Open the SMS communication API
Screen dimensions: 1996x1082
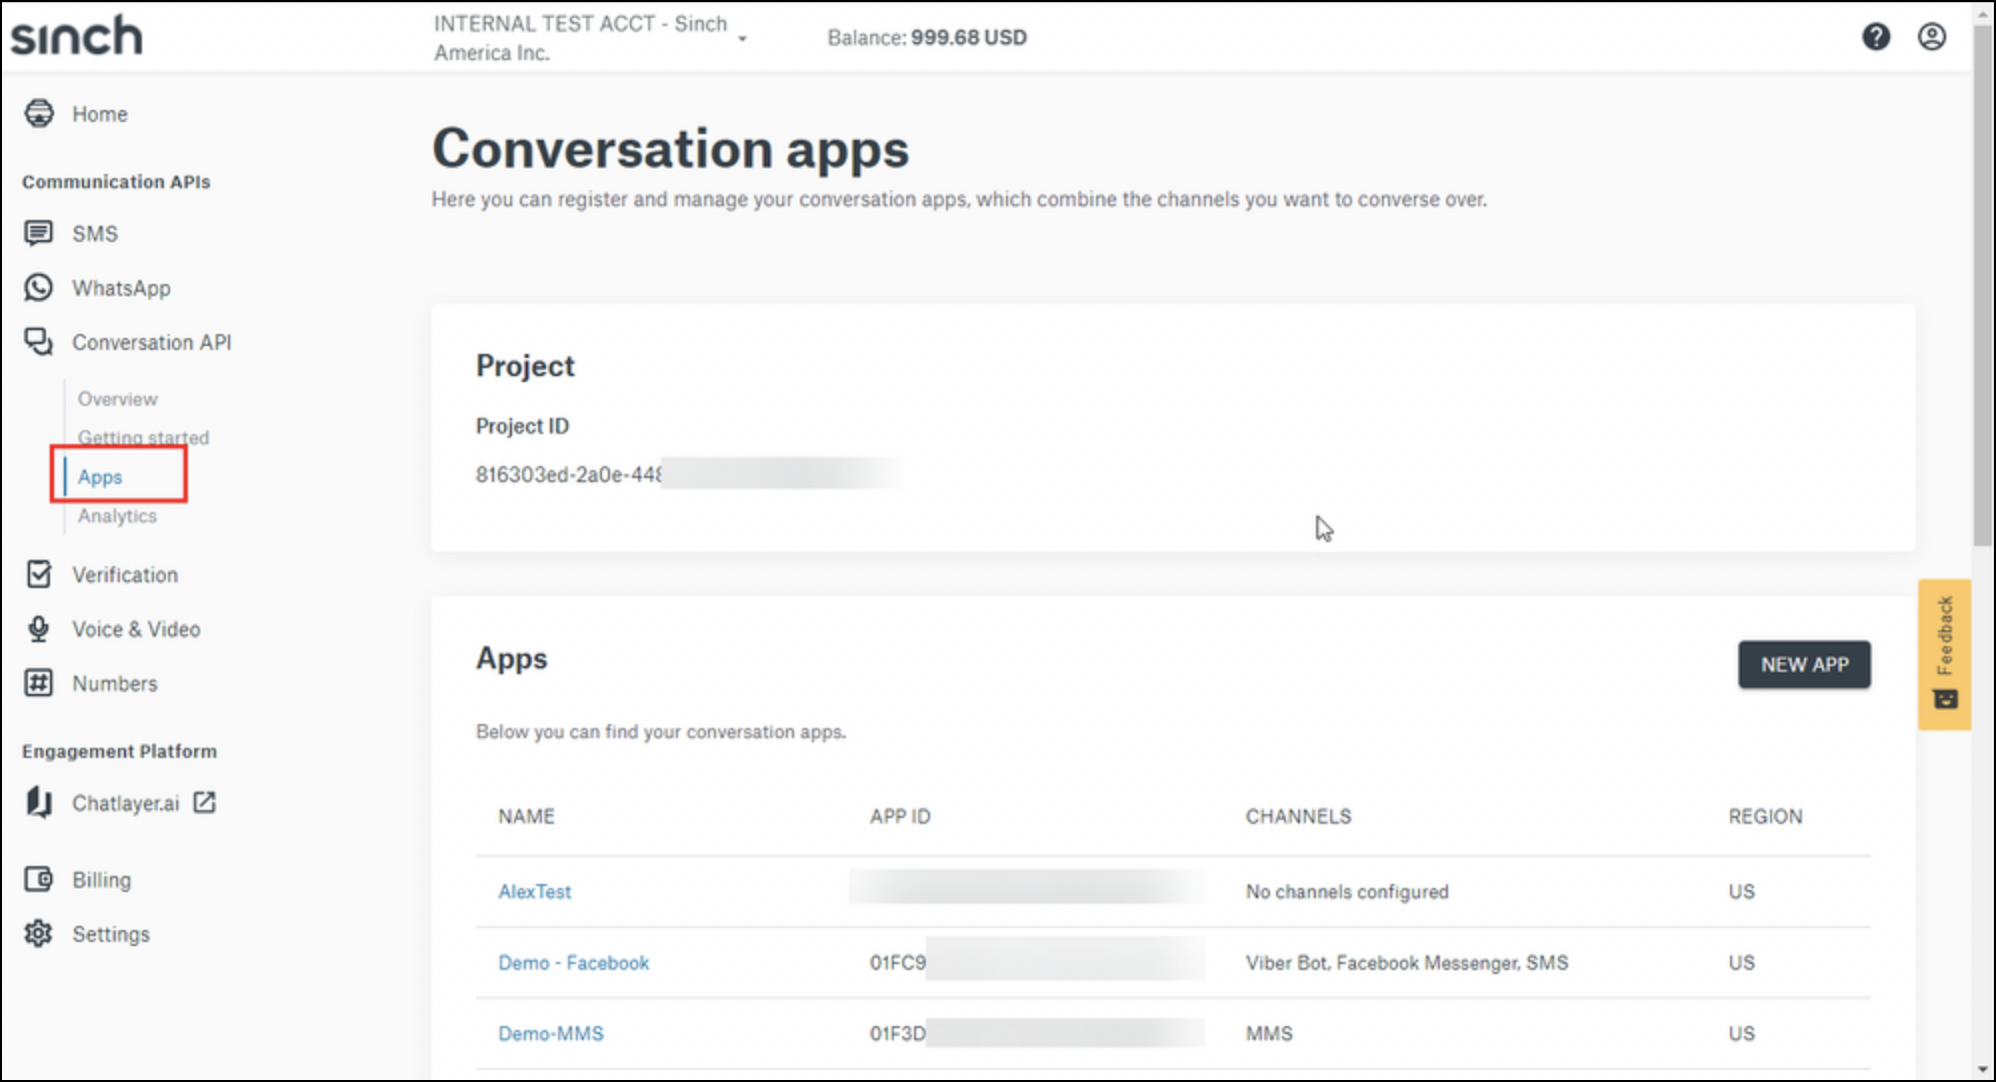(95, 233)
